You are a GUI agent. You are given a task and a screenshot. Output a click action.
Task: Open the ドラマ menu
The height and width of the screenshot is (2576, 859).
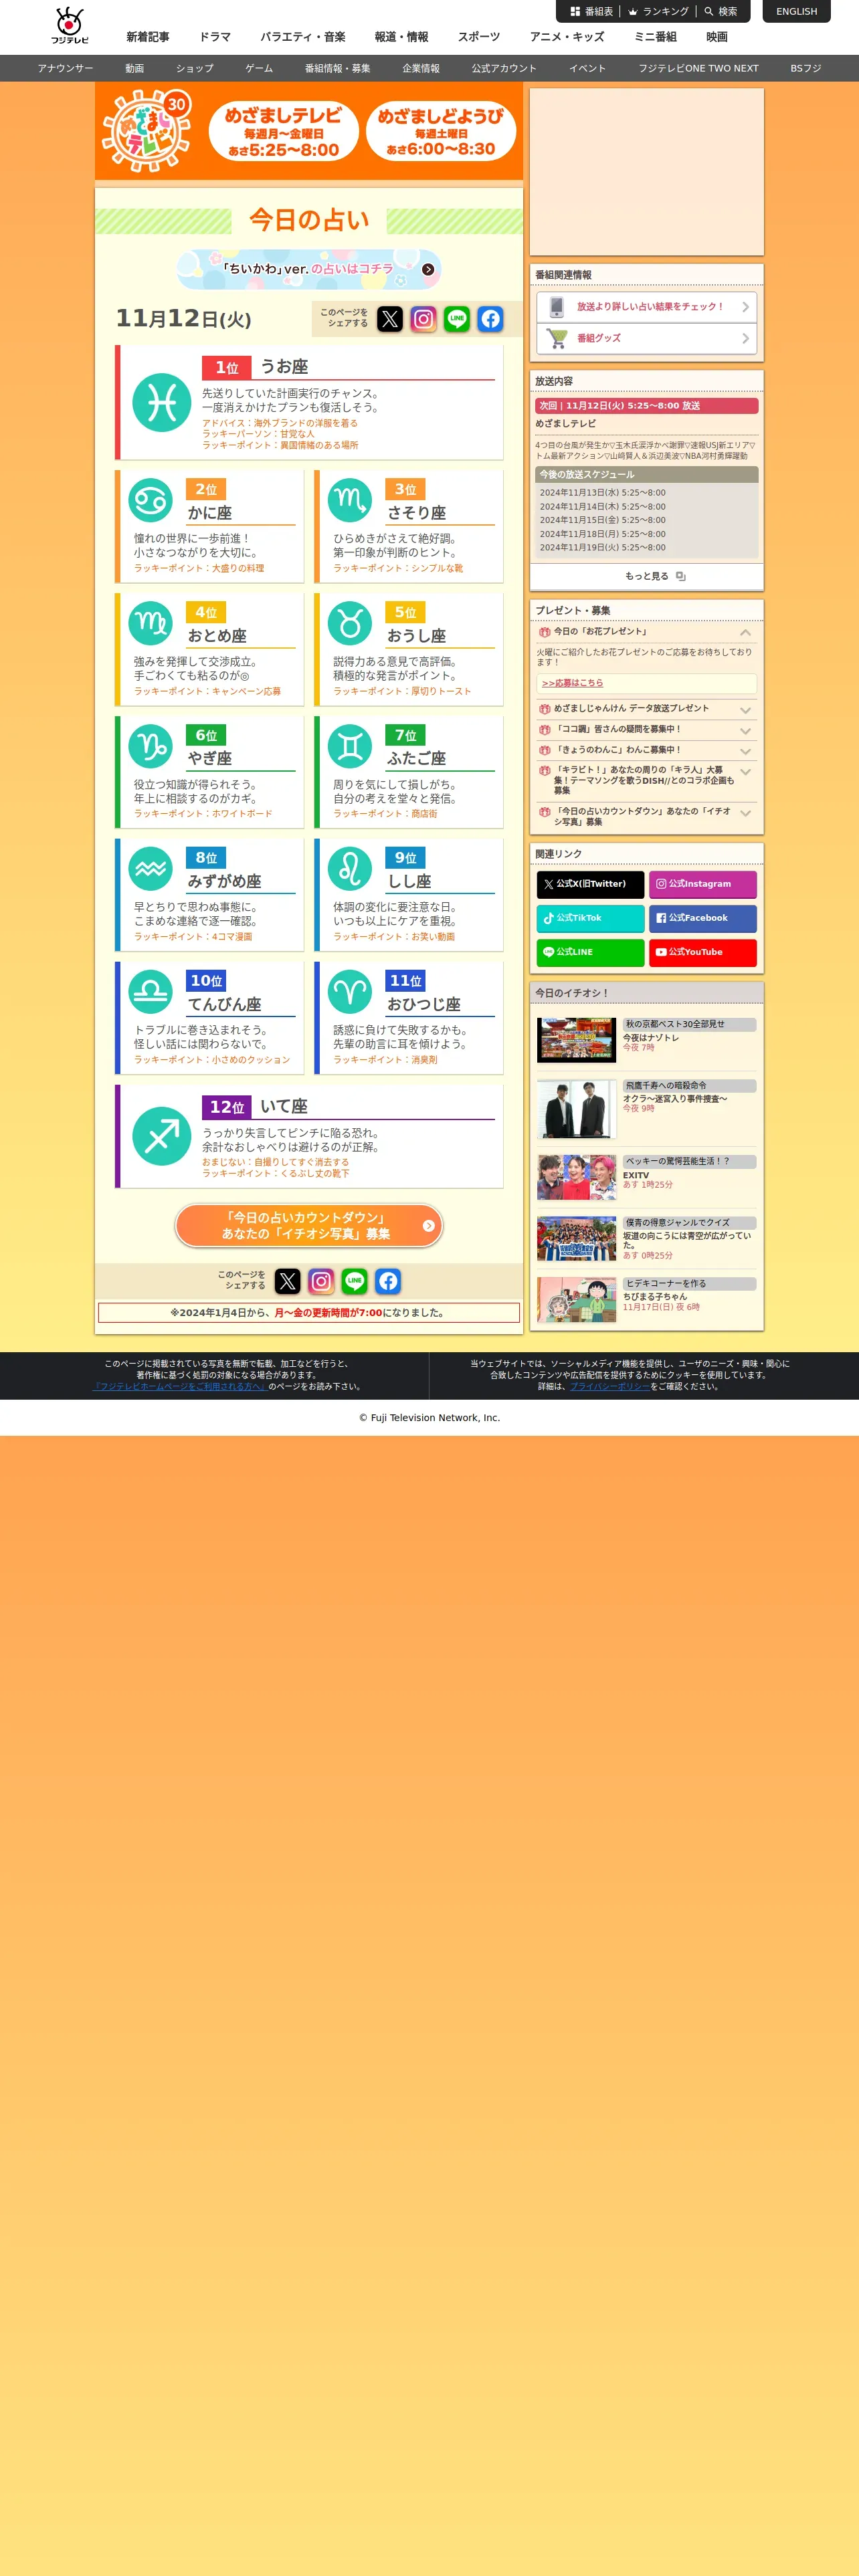(x=215, y=37)
